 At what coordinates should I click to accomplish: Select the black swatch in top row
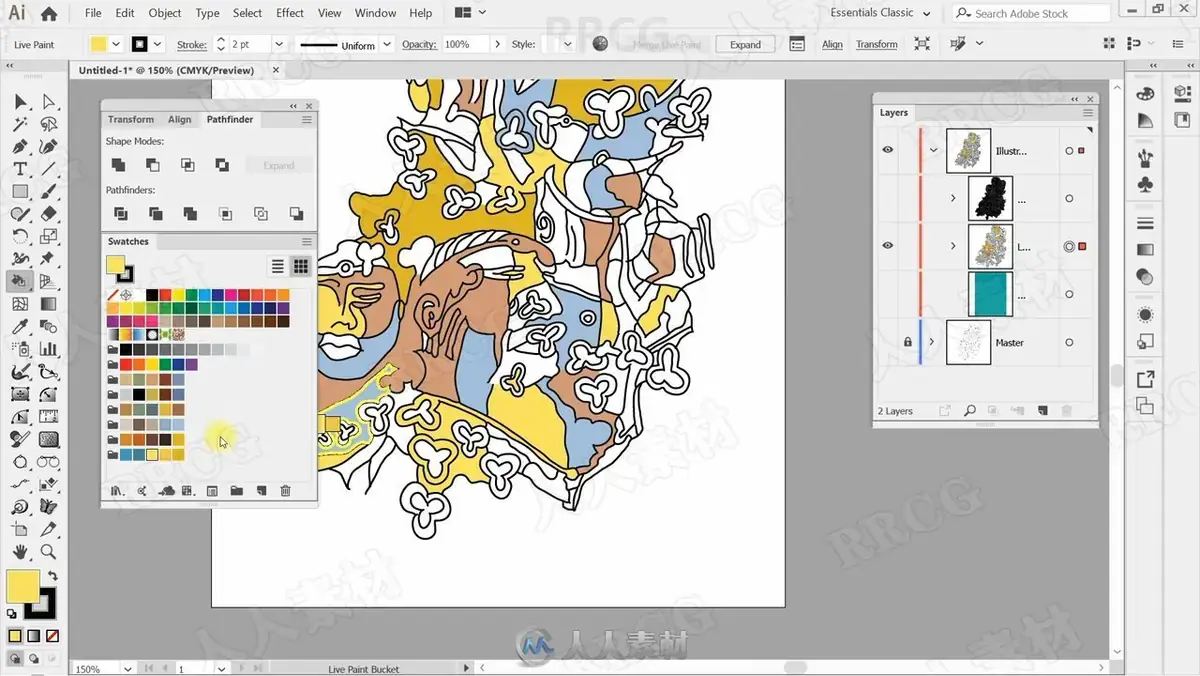coord(152,295)
